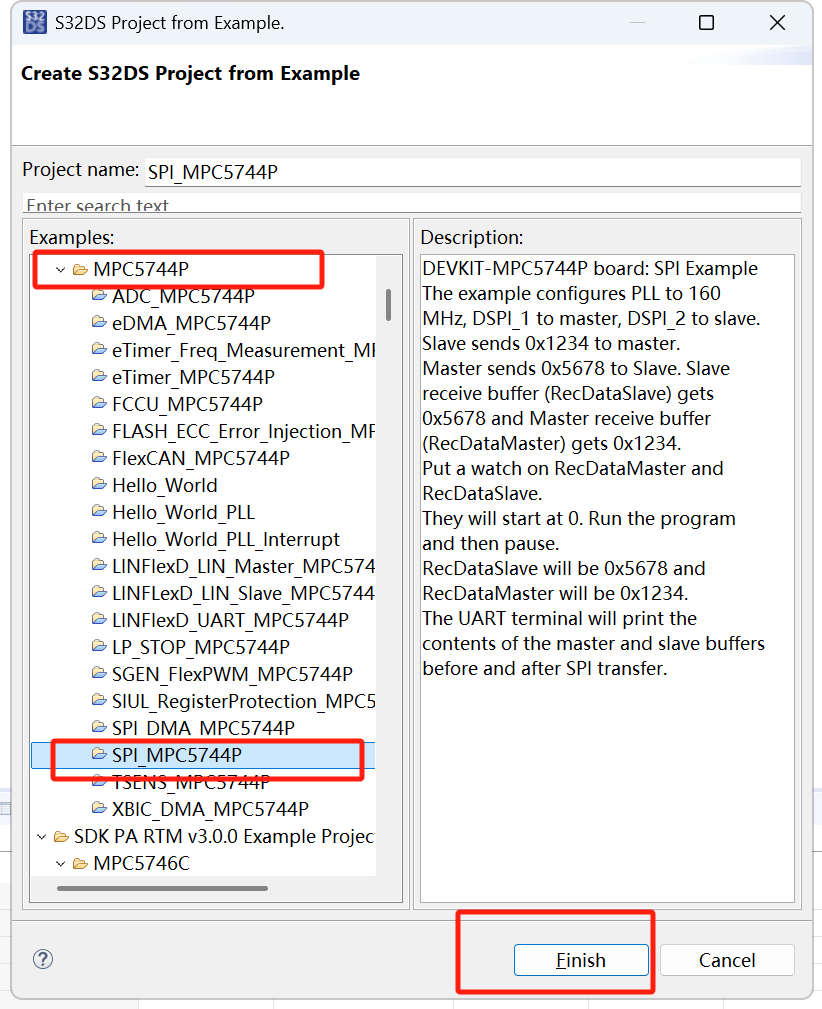Viewport: 822px width, 1009px height.
Task: Select Hello_World_PLL_Interrupt example
Action: pos(226,539)
